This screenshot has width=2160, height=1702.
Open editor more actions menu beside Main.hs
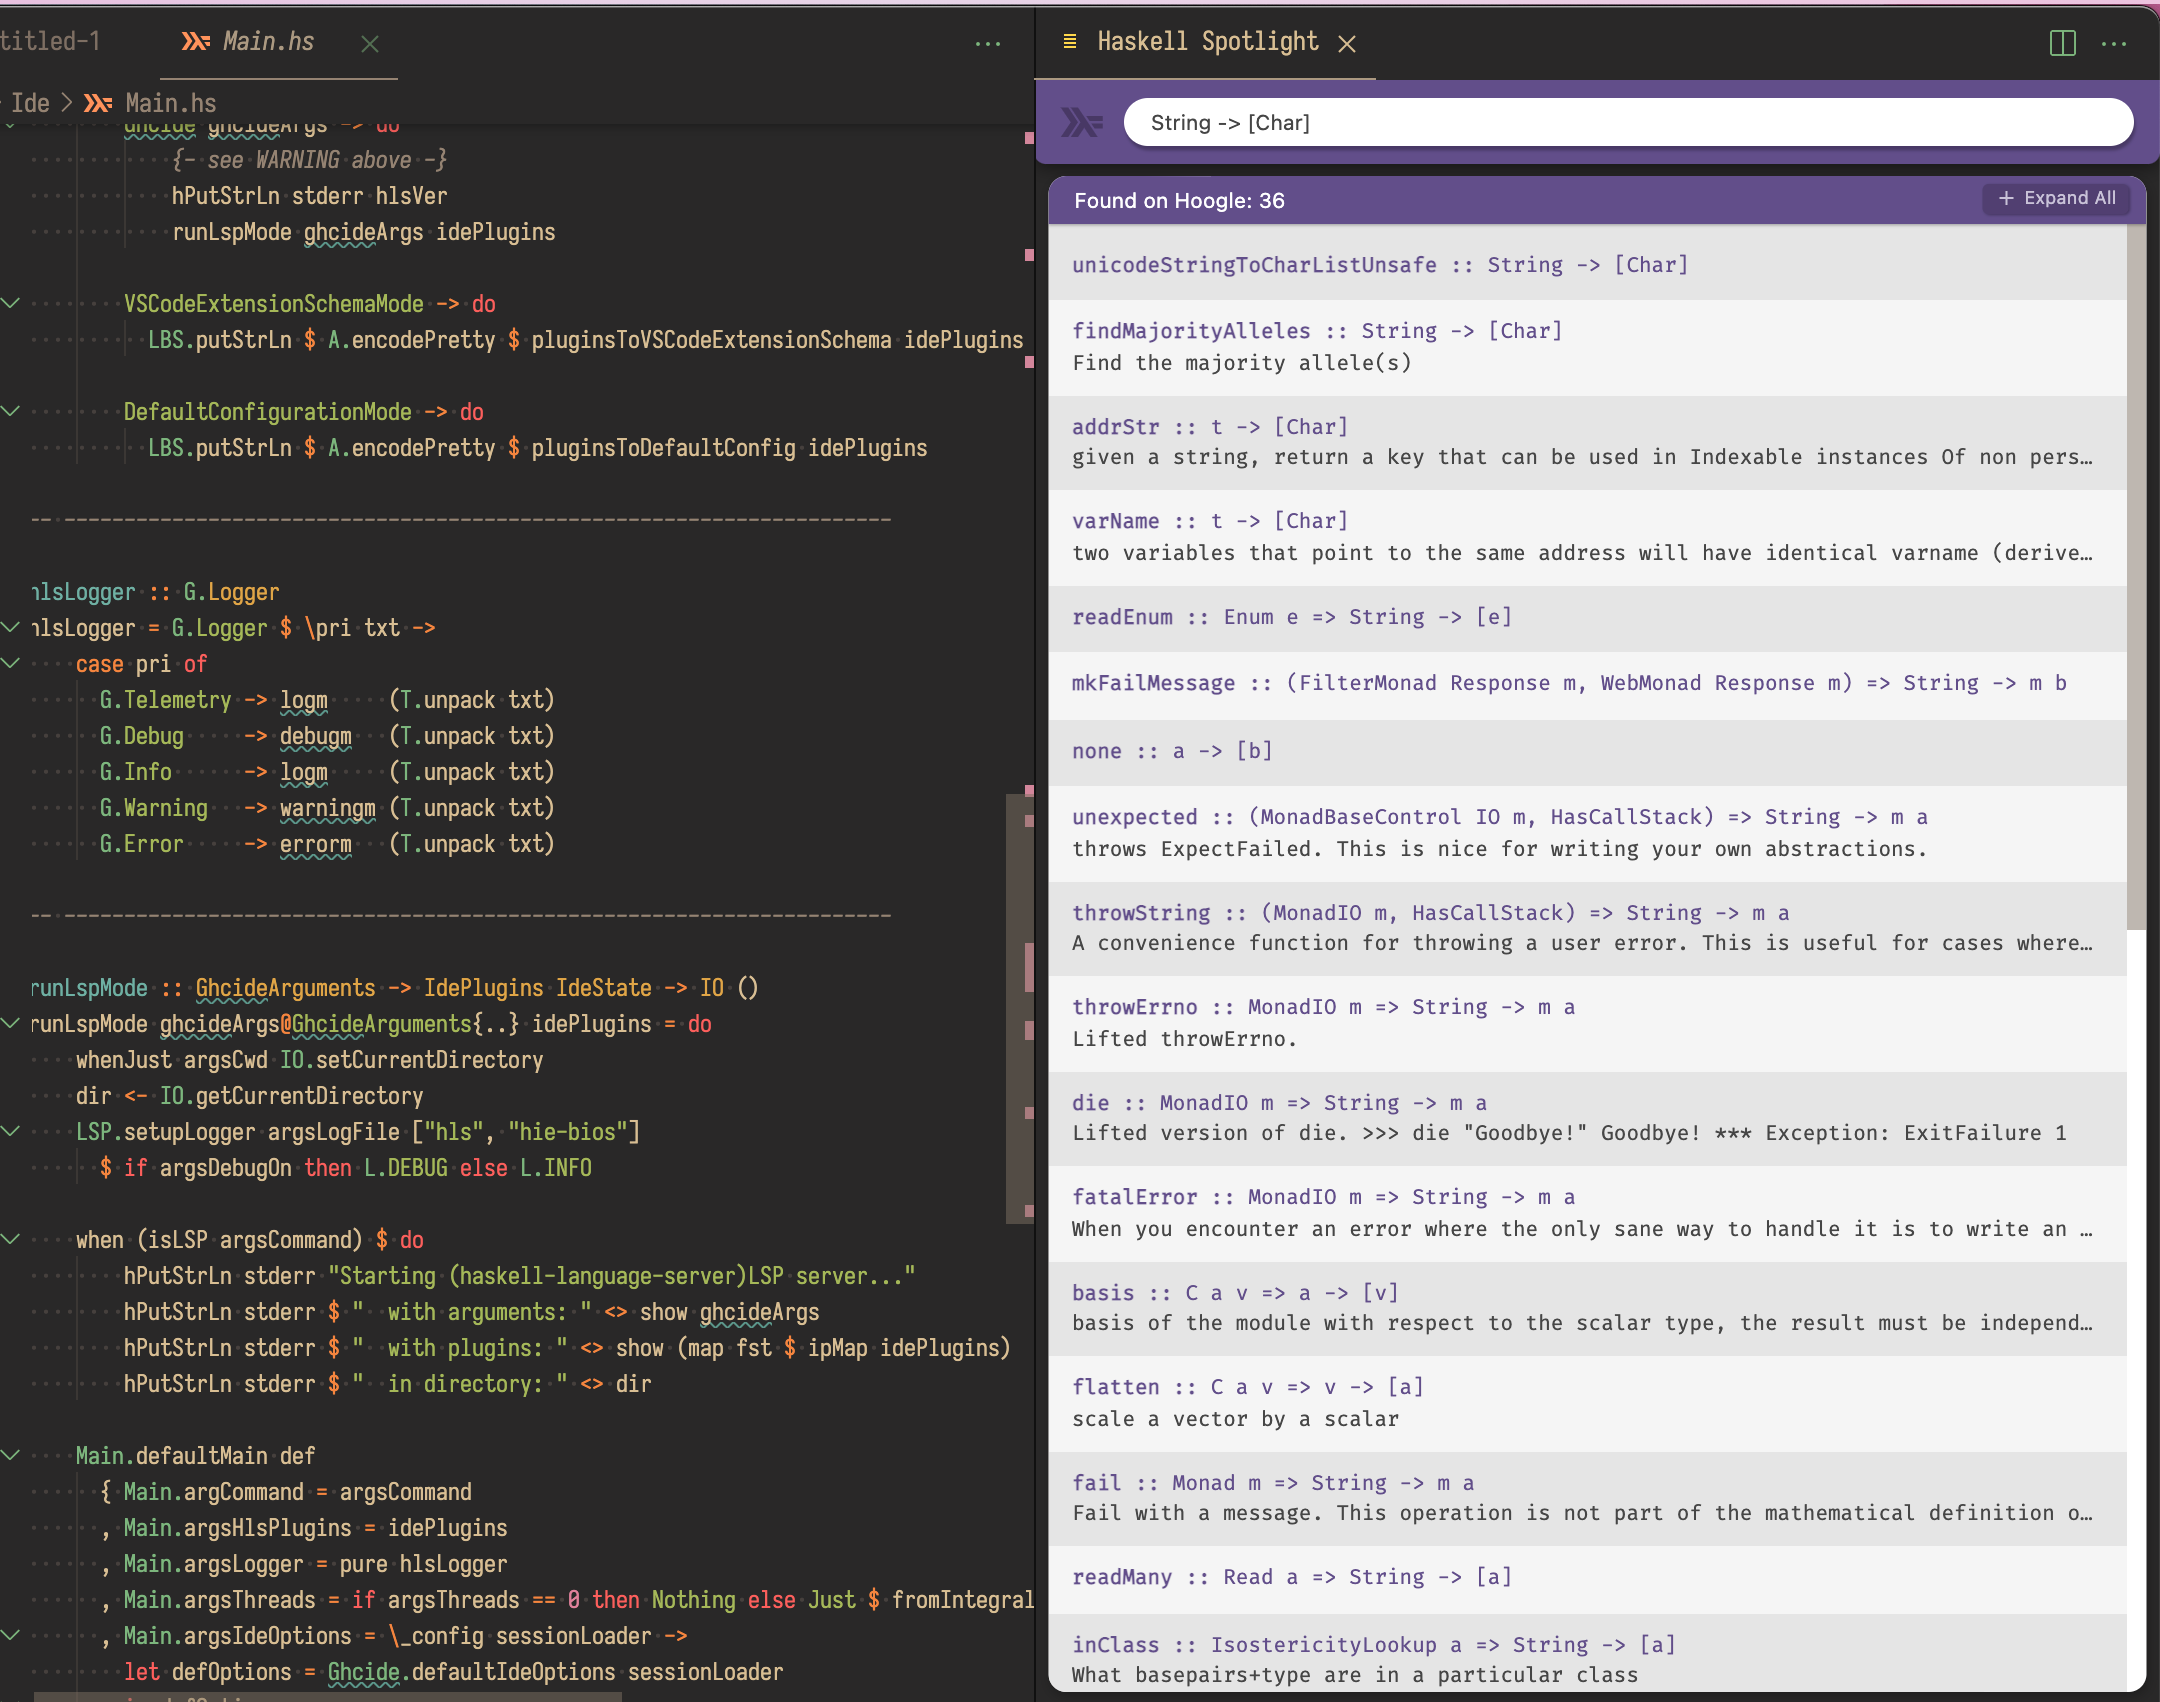(988, 43)
